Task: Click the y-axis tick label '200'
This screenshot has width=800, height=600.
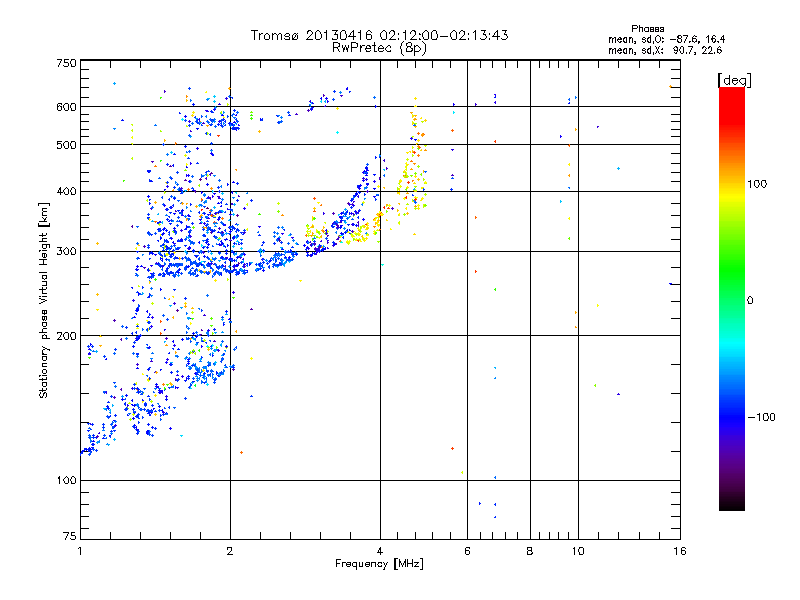Action: (66, 336)
